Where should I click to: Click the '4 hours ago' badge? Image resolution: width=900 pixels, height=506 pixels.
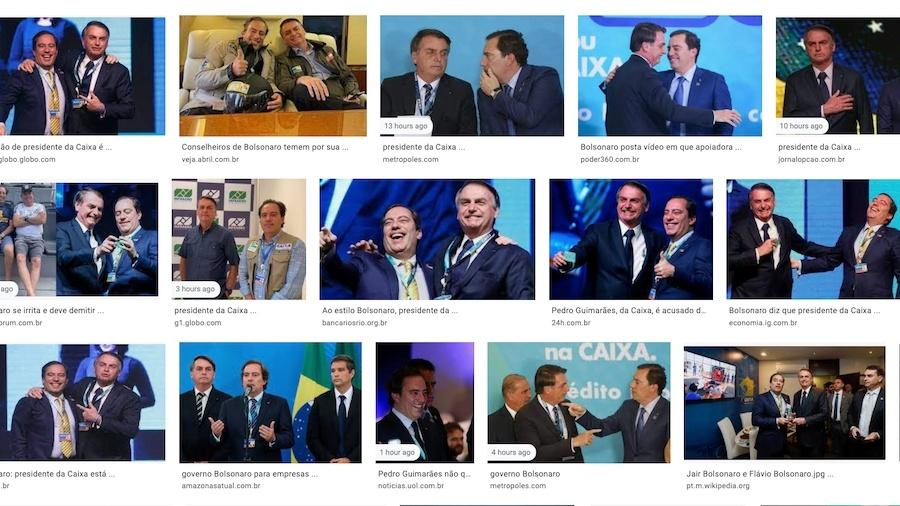click(x=511, y=452)
